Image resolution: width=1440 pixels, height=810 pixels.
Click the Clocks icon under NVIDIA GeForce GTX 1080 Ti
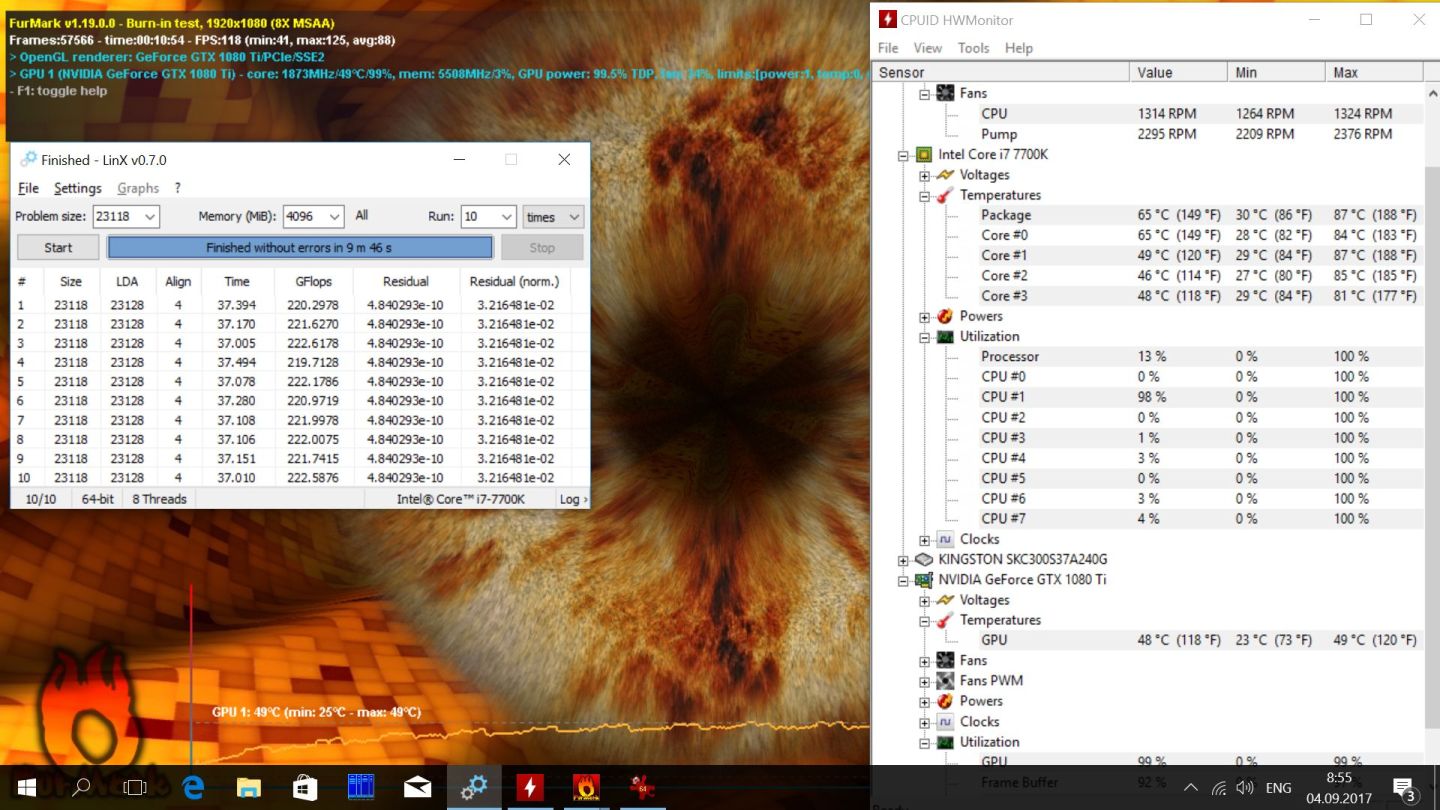pyautogui.click(x=945, y=722)
